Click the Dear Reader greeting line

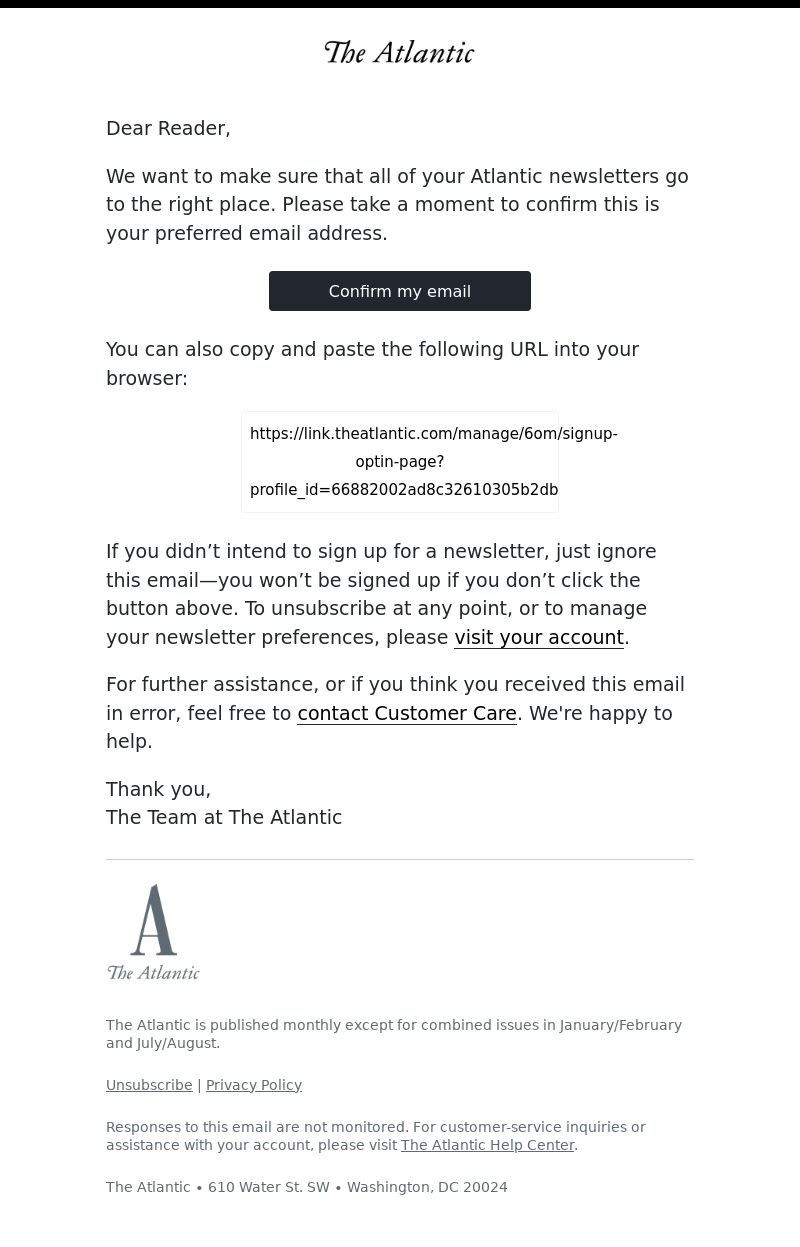168,128
